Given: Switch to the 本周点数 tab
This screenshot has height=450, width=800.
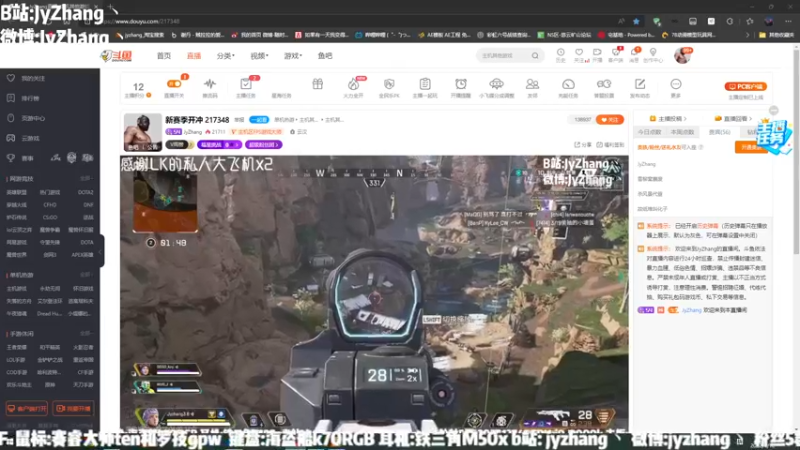Looking at the screenshot, I should 683,132.
